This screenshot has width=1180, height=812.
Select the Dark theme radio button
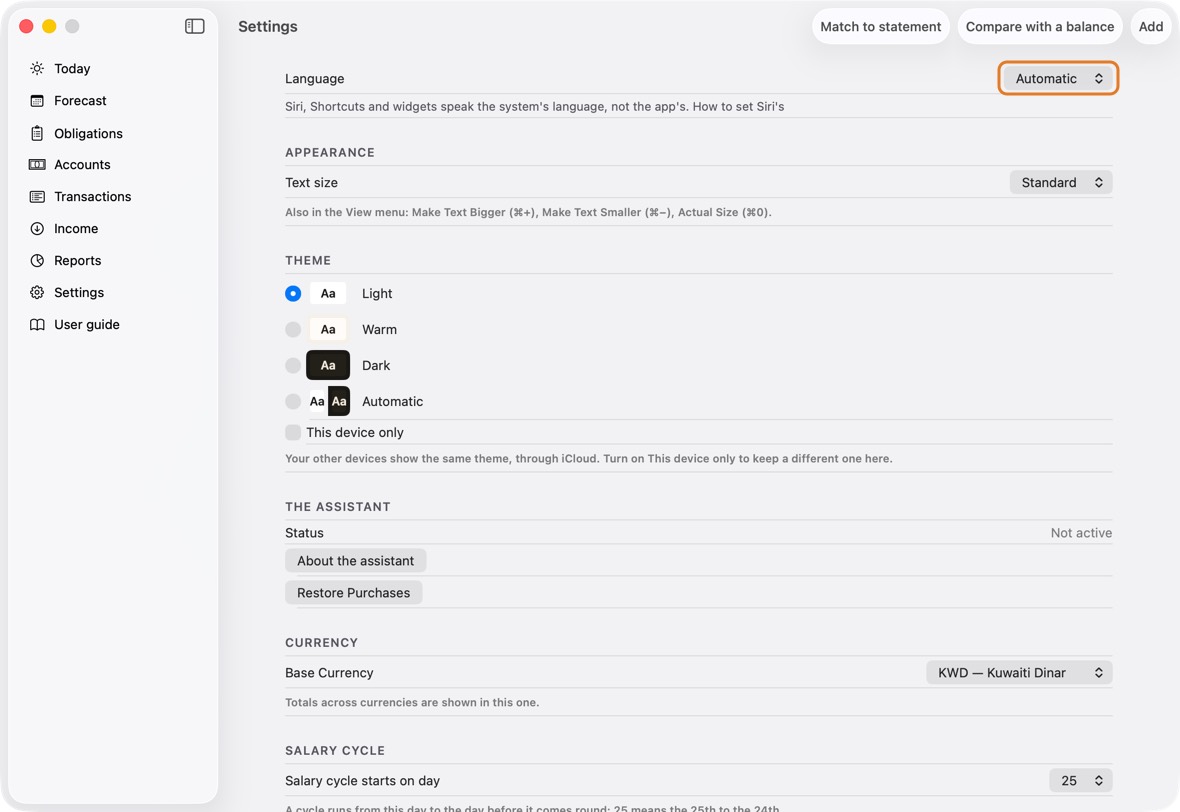pos(293,366)
